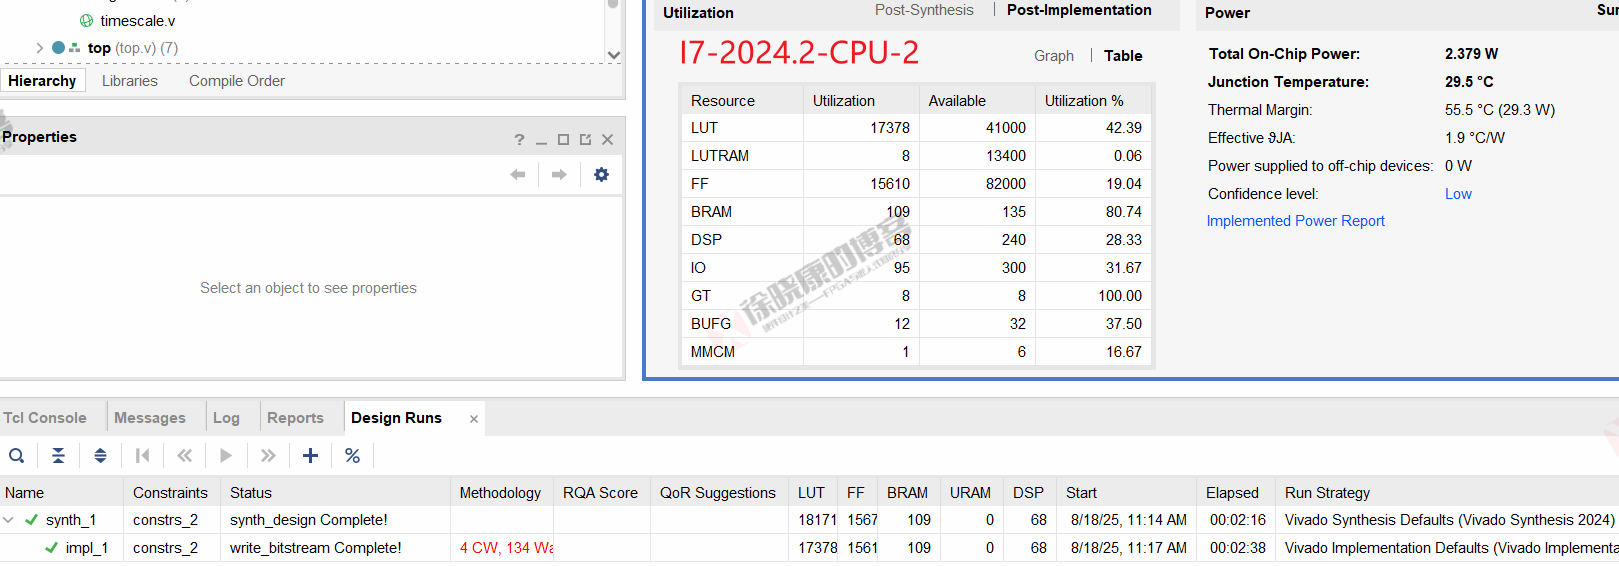Image resolution: width=1619 pixels, height=566 pixels.
Task: Launch runs play icon
Action: click(226, 456)
